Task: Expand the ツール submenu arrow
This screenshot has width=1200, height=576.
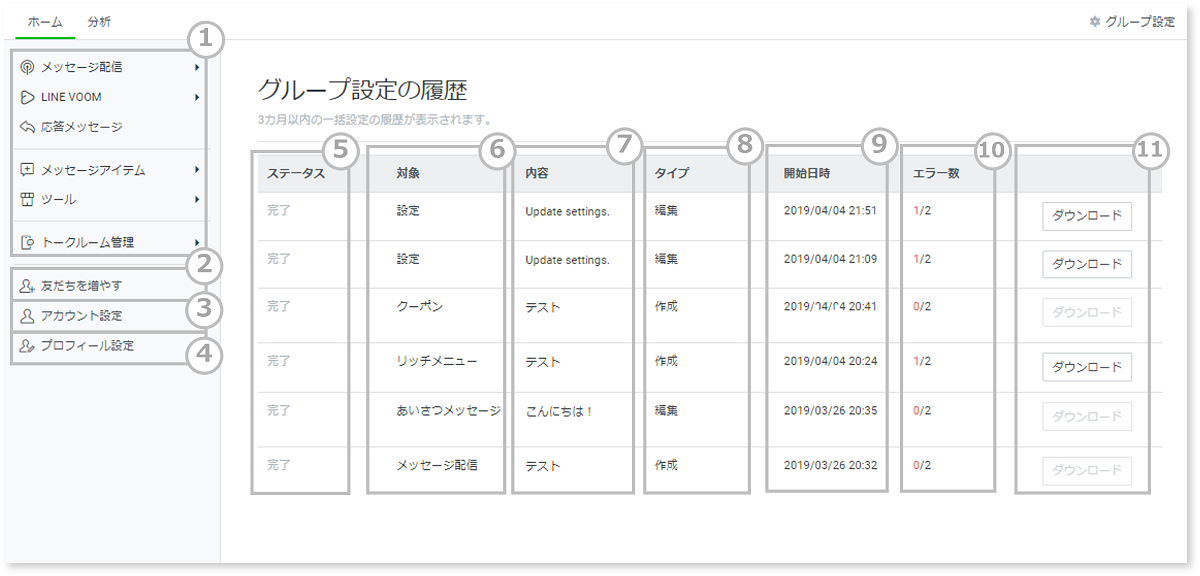Action: click(197, 199)
